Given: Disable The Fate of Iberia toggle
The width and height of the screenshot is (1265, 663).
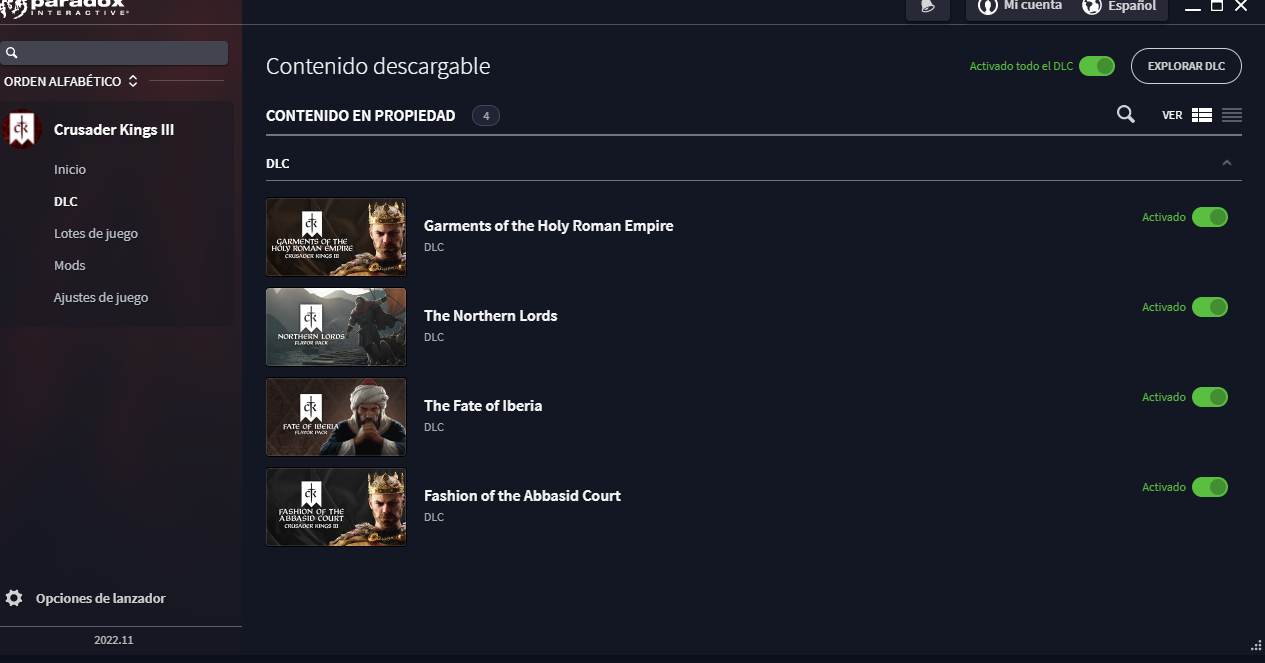Looking at the screenshot, I should pos(1210,397).
